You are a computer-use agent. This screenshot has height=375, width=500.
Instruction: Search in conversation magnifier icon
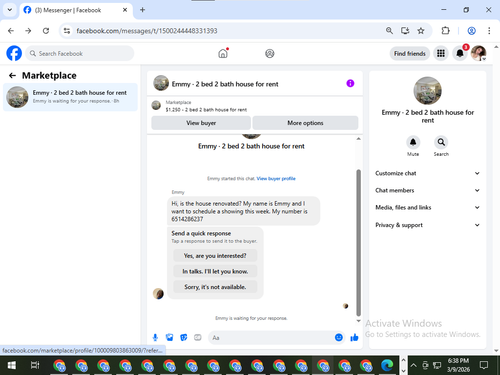[x=441, y=142]
